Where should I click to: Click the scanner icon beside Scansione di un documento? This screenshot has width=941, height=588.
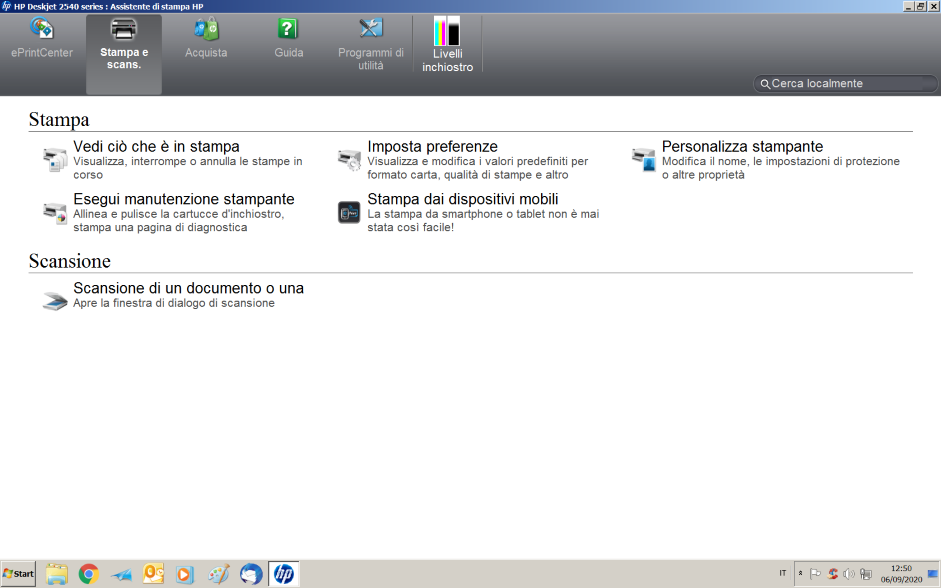click(x=54, y=301)
